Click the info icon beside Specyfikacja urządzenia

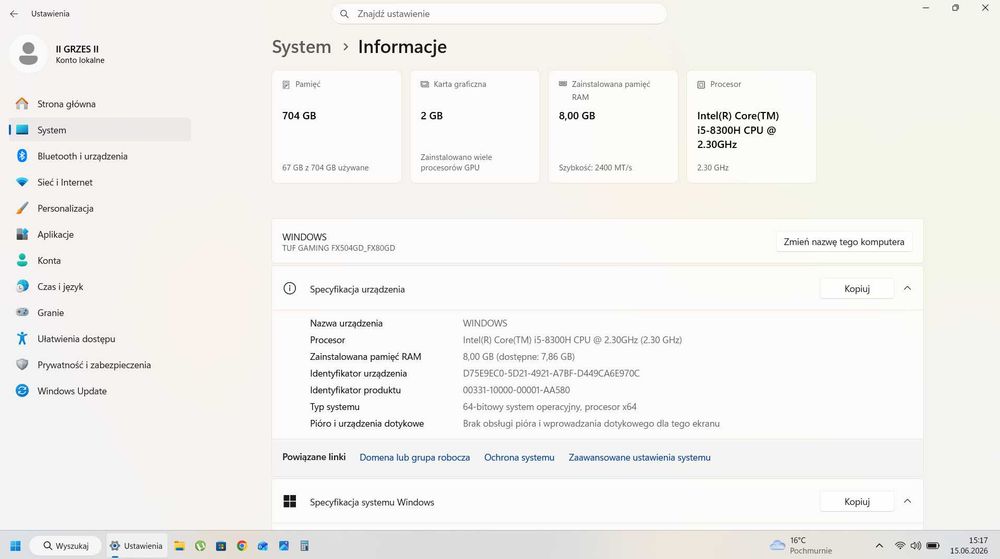(290, 289)
